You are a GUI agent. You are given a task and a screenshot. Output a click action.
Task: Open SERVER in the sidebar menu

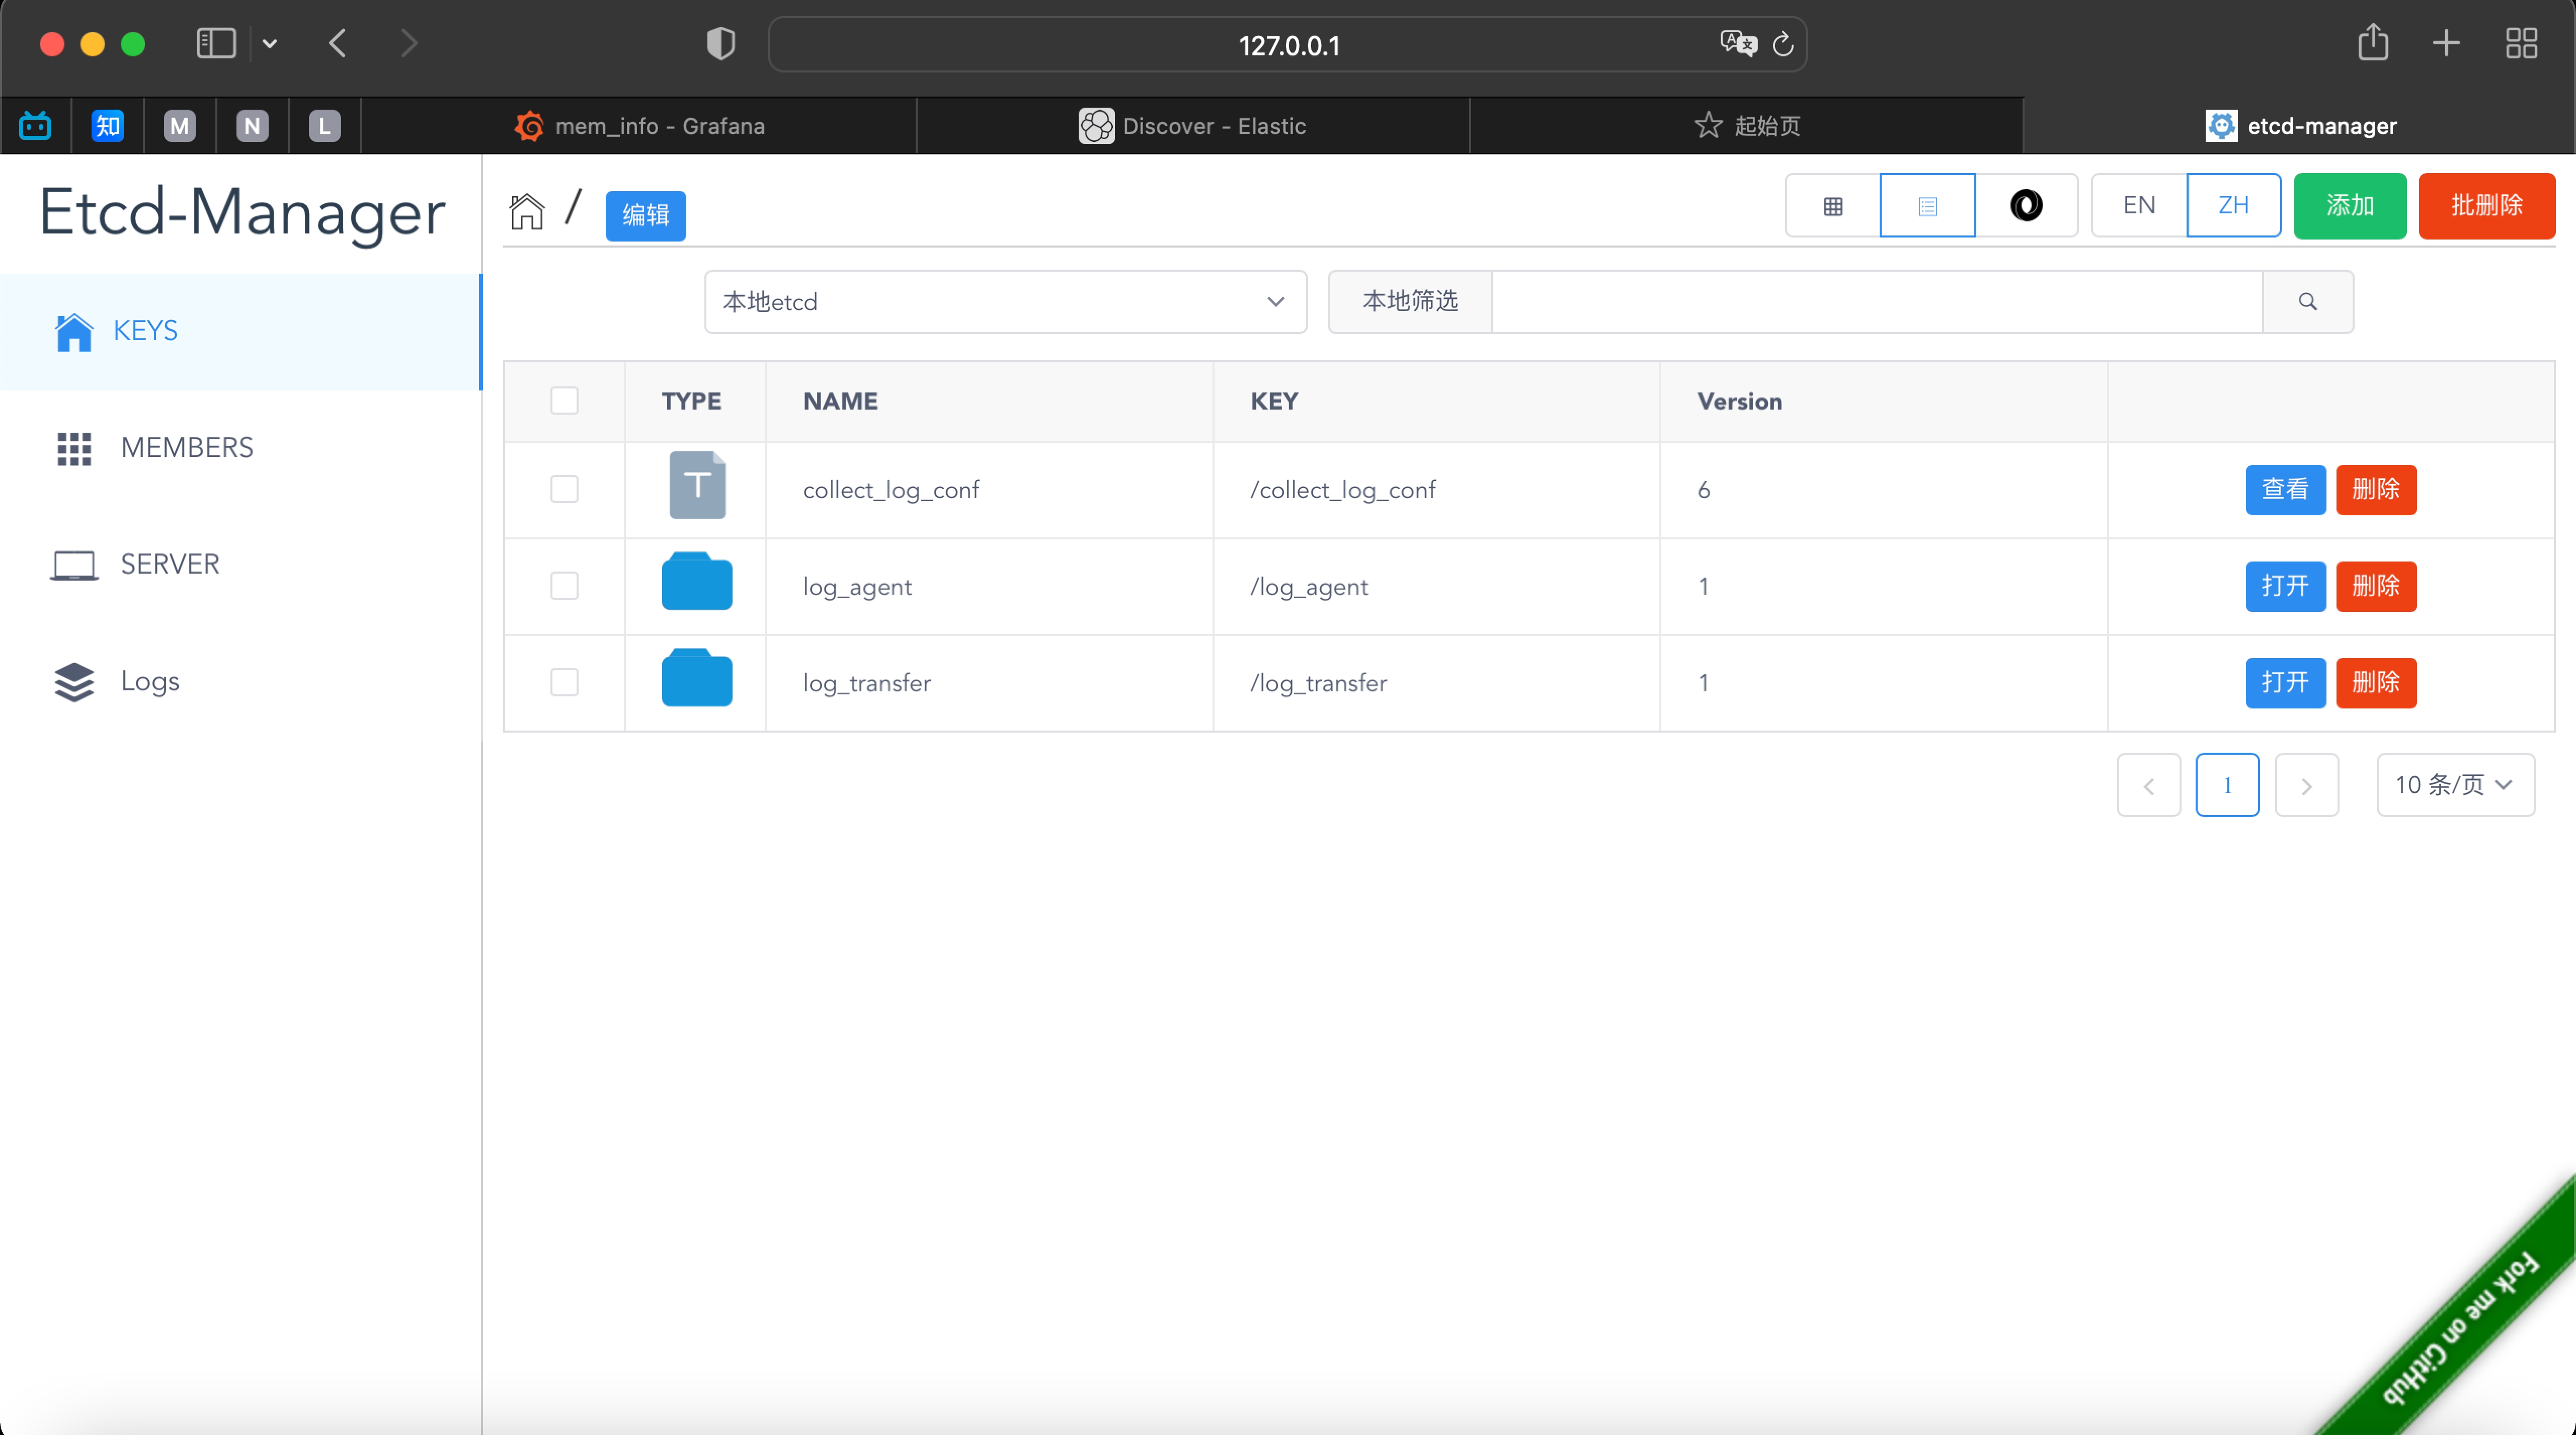(x=241, y=565)
